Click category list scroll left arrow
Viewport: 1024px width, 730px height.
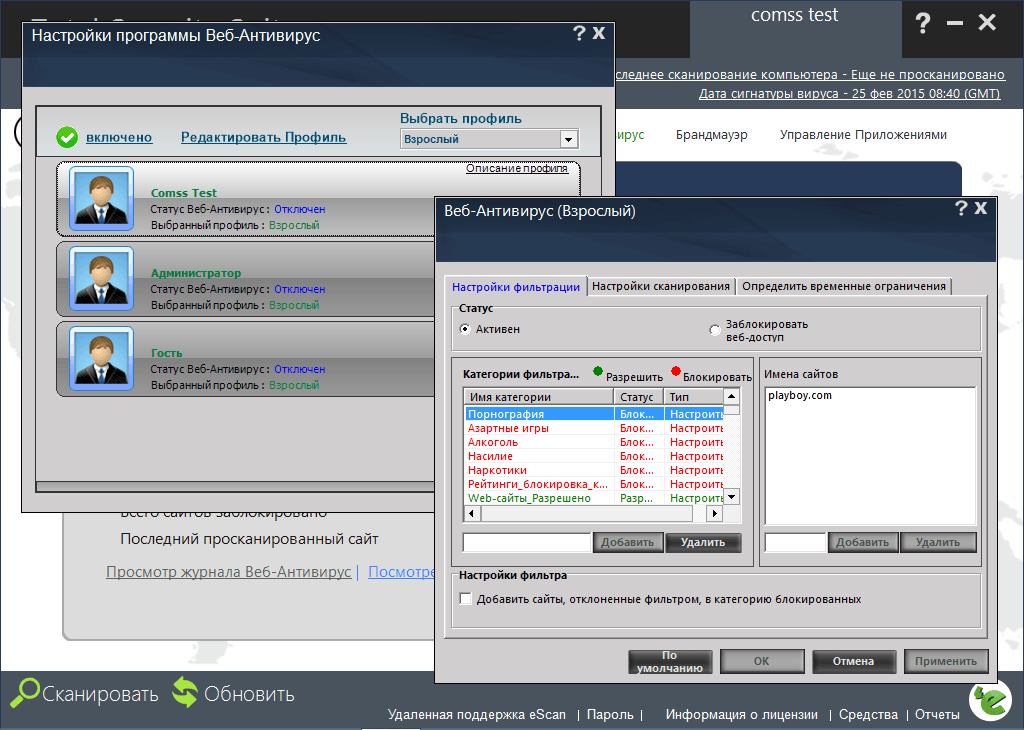coord(472,514)
